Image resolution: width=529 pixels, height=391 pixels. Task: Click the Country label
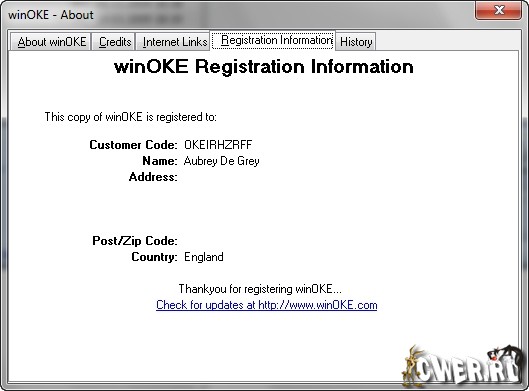click(154, 257)
